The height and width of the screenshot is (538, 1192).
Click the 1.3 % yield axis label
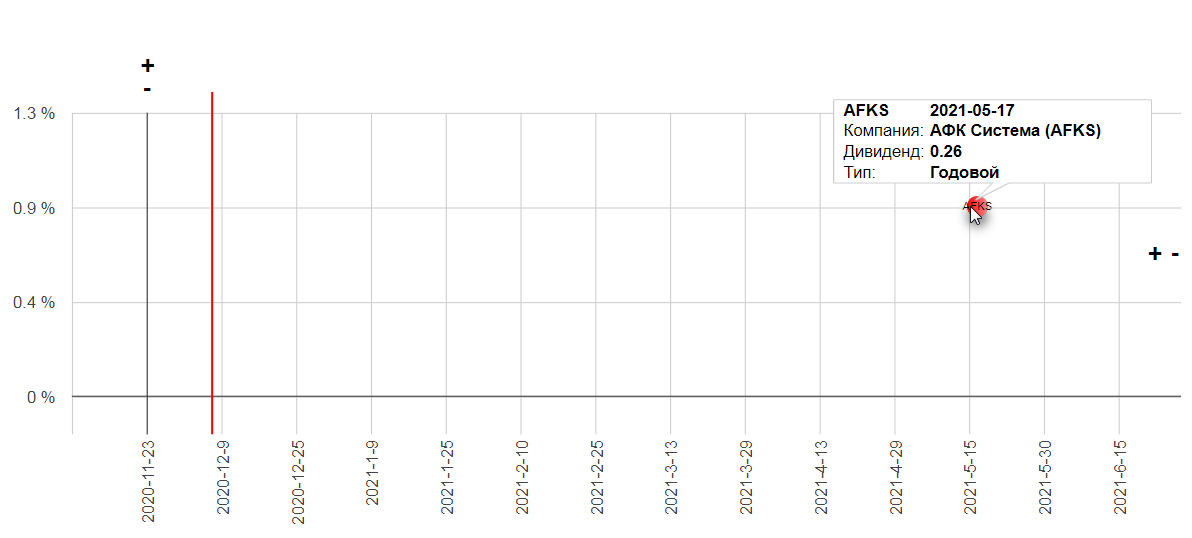click(35, 114)
